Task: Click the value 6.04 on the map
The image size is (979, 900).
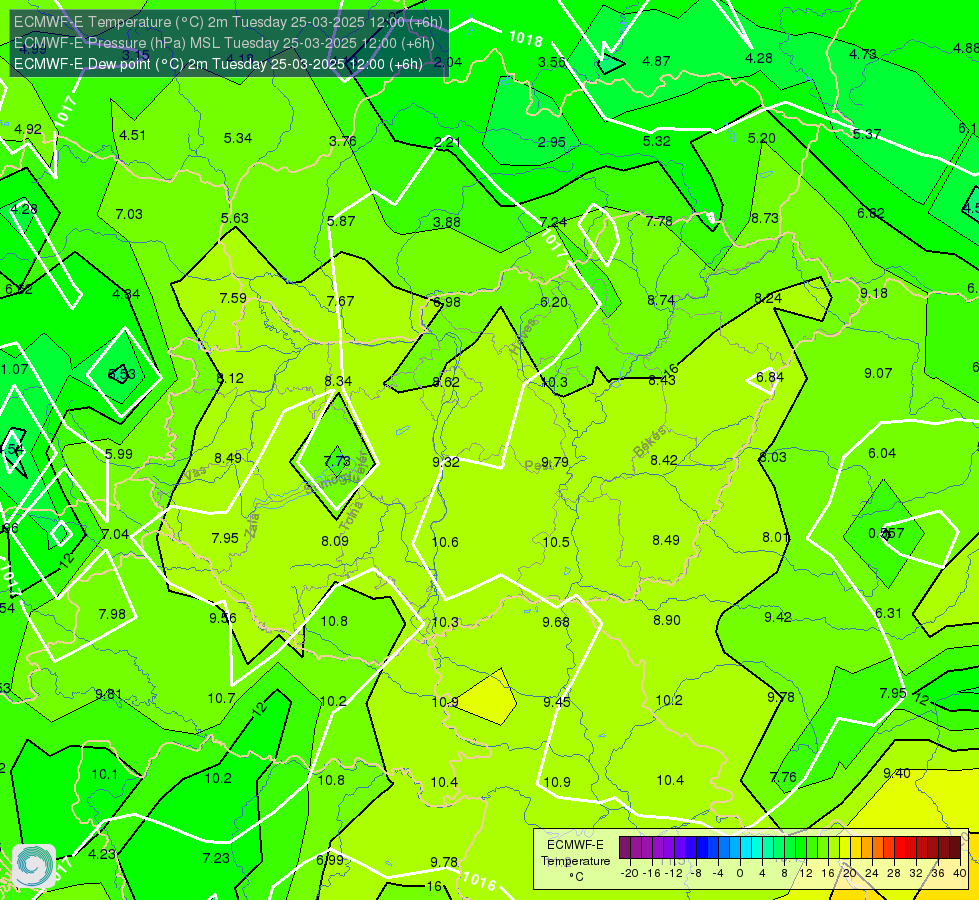Action: (x=882, y=453)
